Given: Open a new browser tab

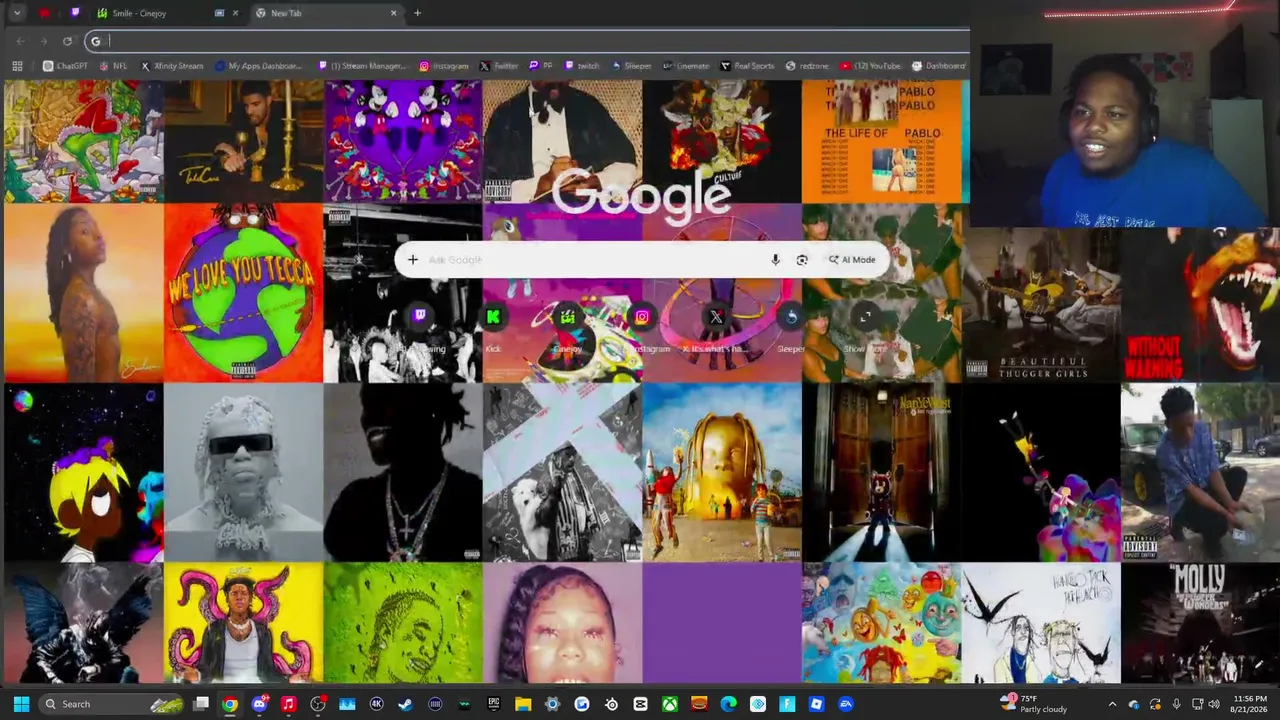Looking at the screenshot, I should pos(417,13).
